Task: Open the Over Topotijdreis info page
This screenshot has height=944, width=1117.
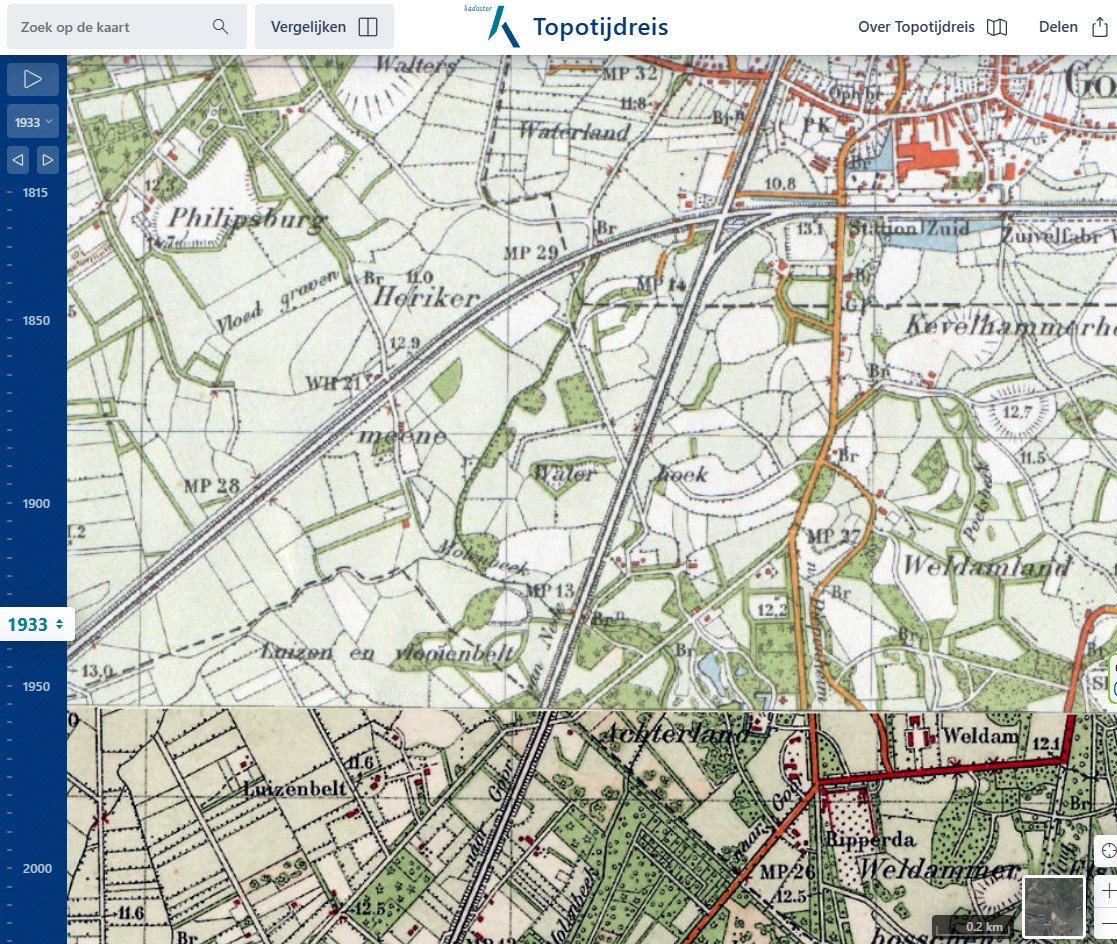Action: [x=932, y=27]
